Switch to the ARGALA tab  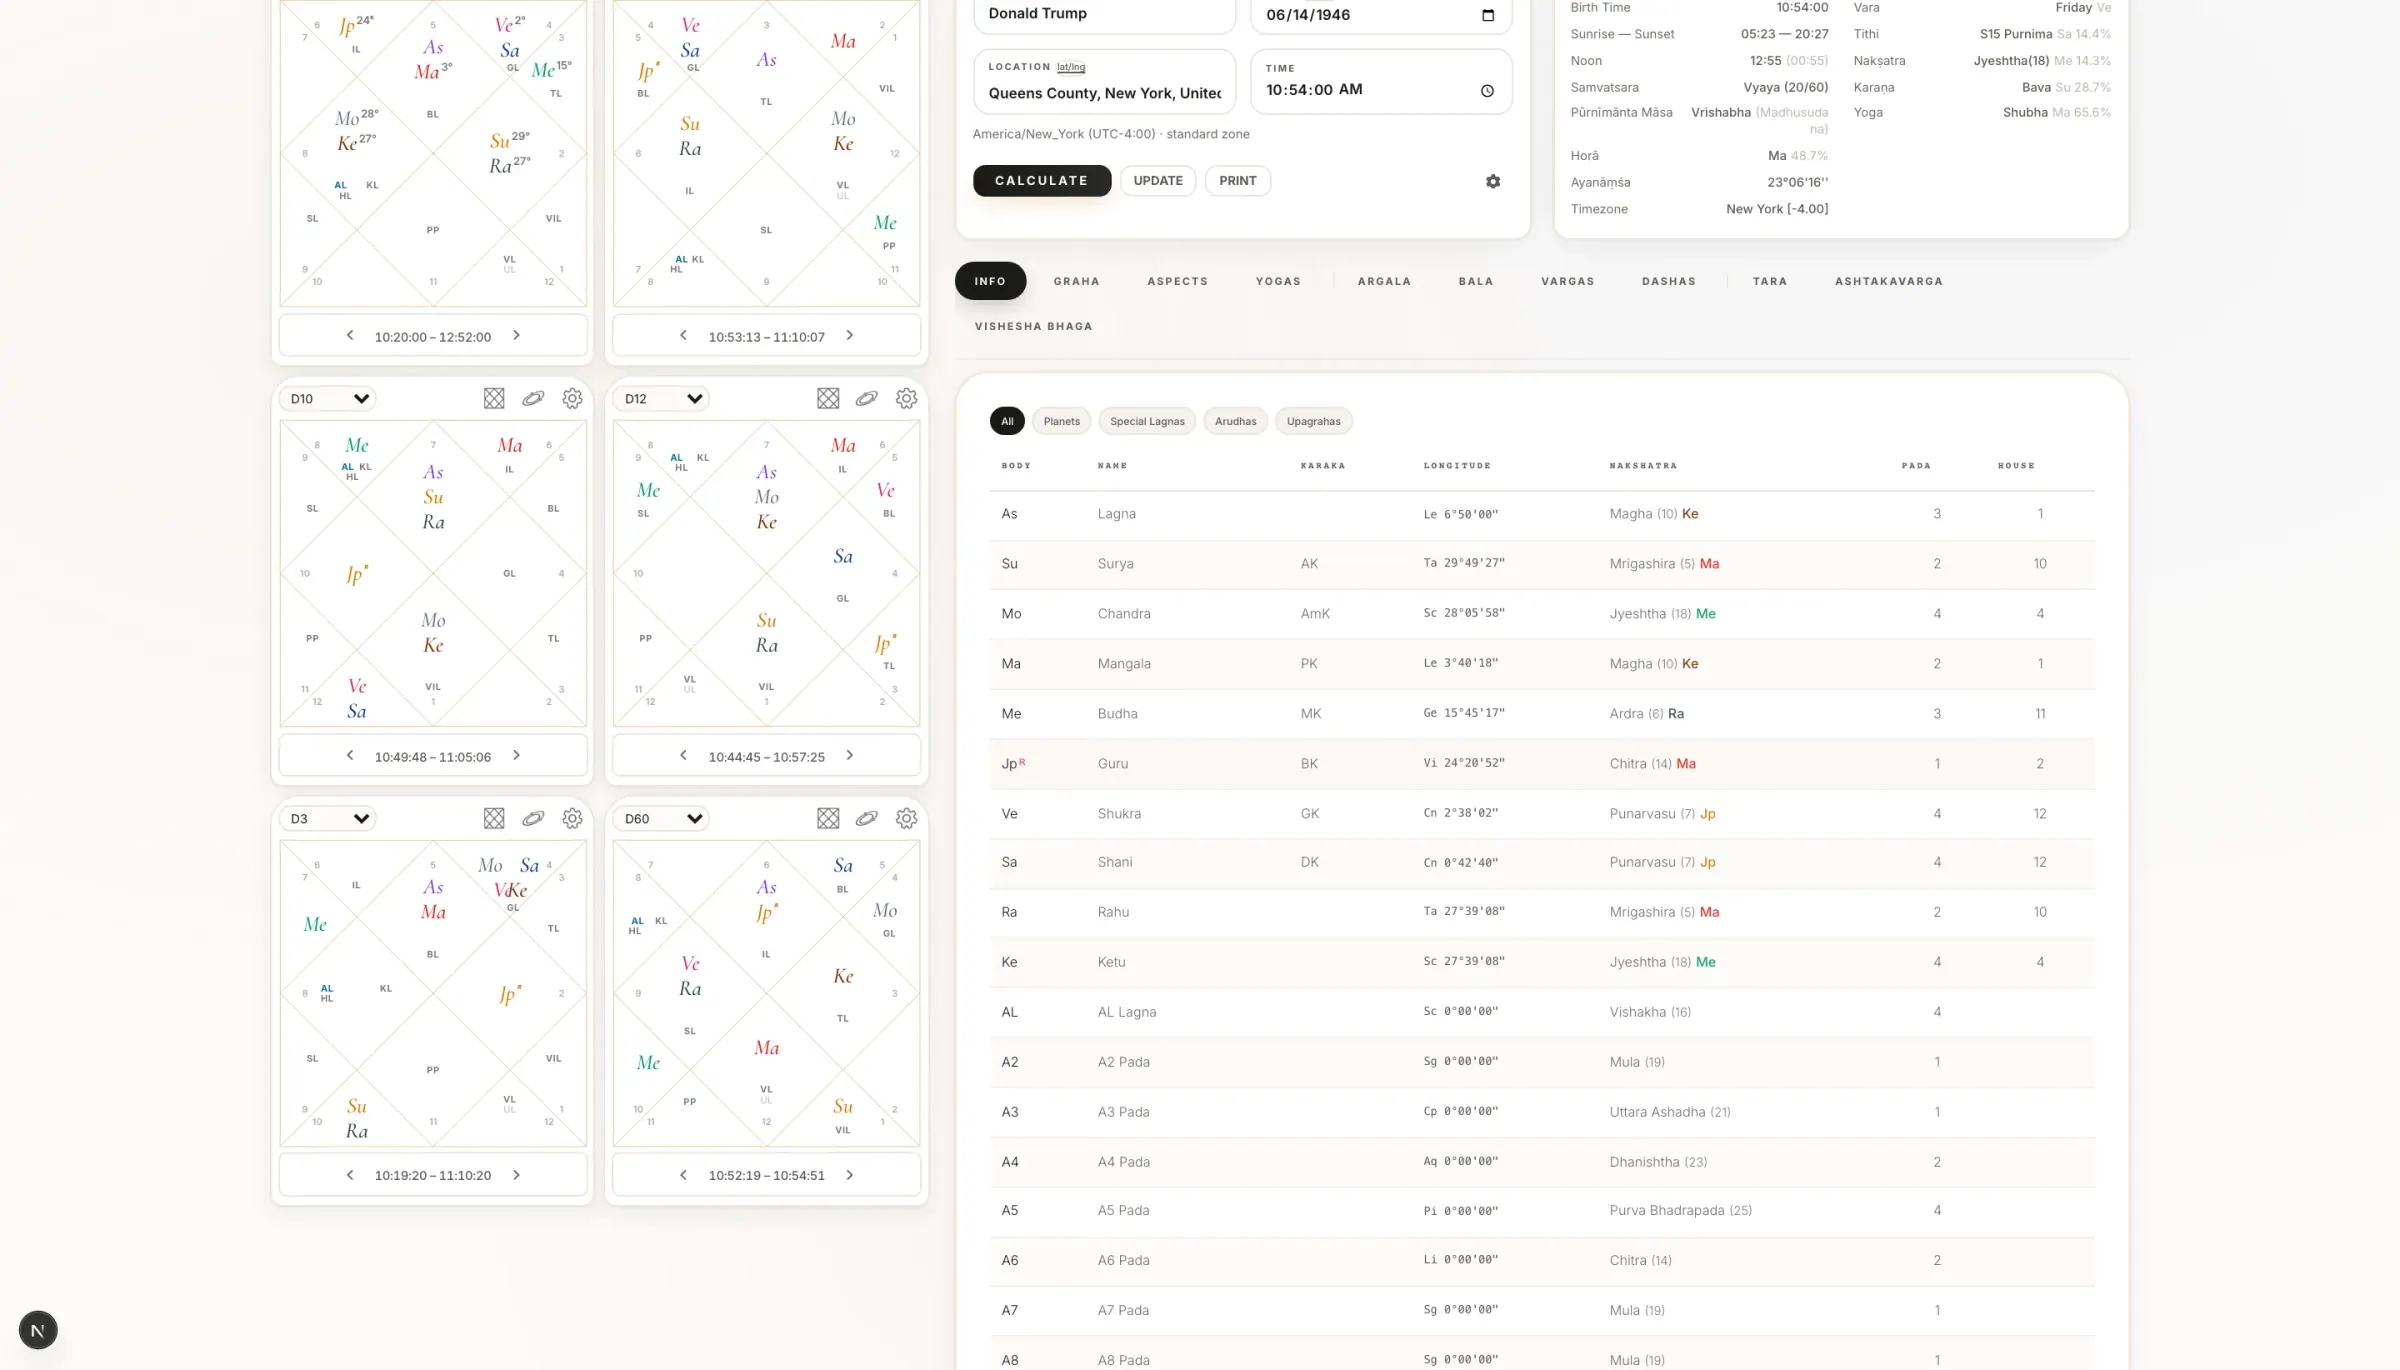tap(1384, 281)
